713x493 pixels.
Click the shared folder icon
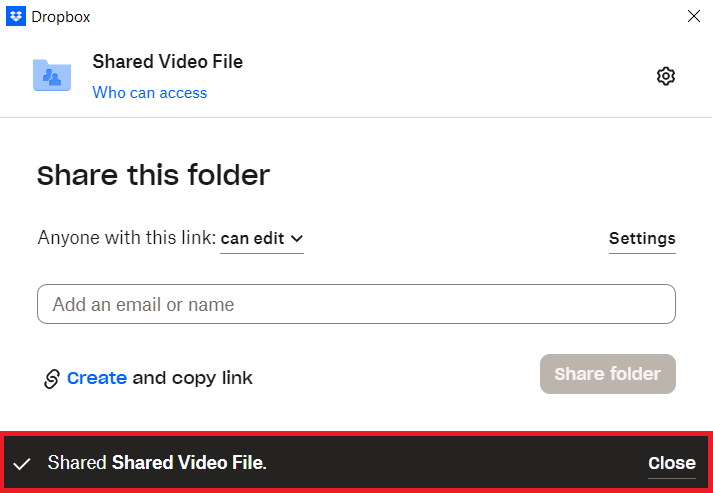click(52, 75)
